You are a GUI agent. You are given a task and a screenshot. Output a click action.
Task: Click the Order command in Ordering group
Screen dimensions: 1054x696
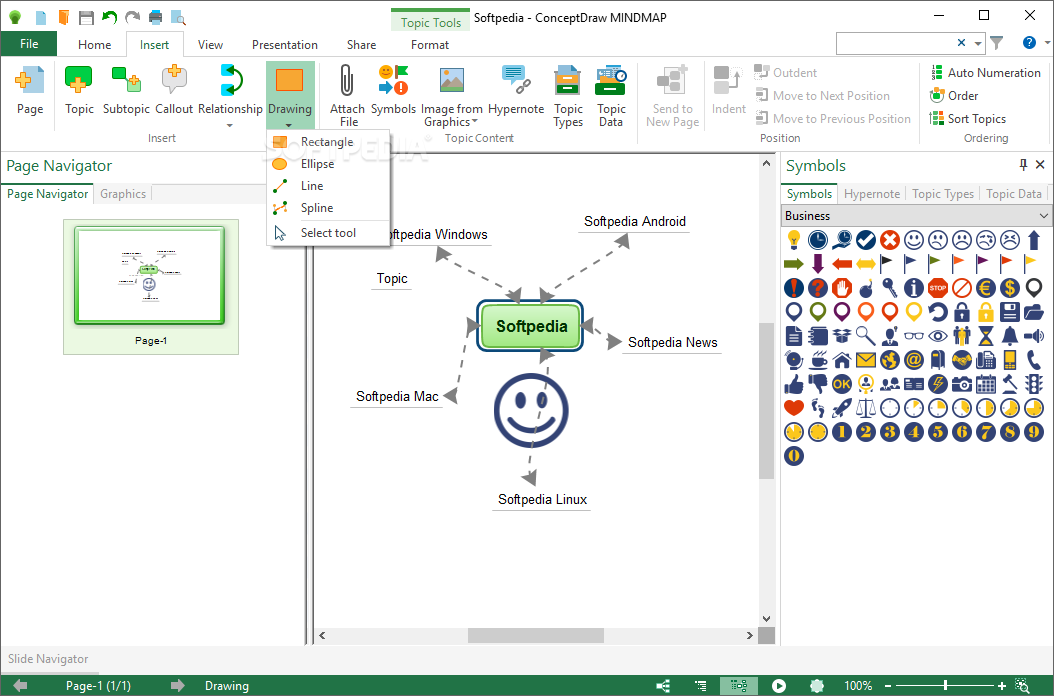[x=954, y=95]
